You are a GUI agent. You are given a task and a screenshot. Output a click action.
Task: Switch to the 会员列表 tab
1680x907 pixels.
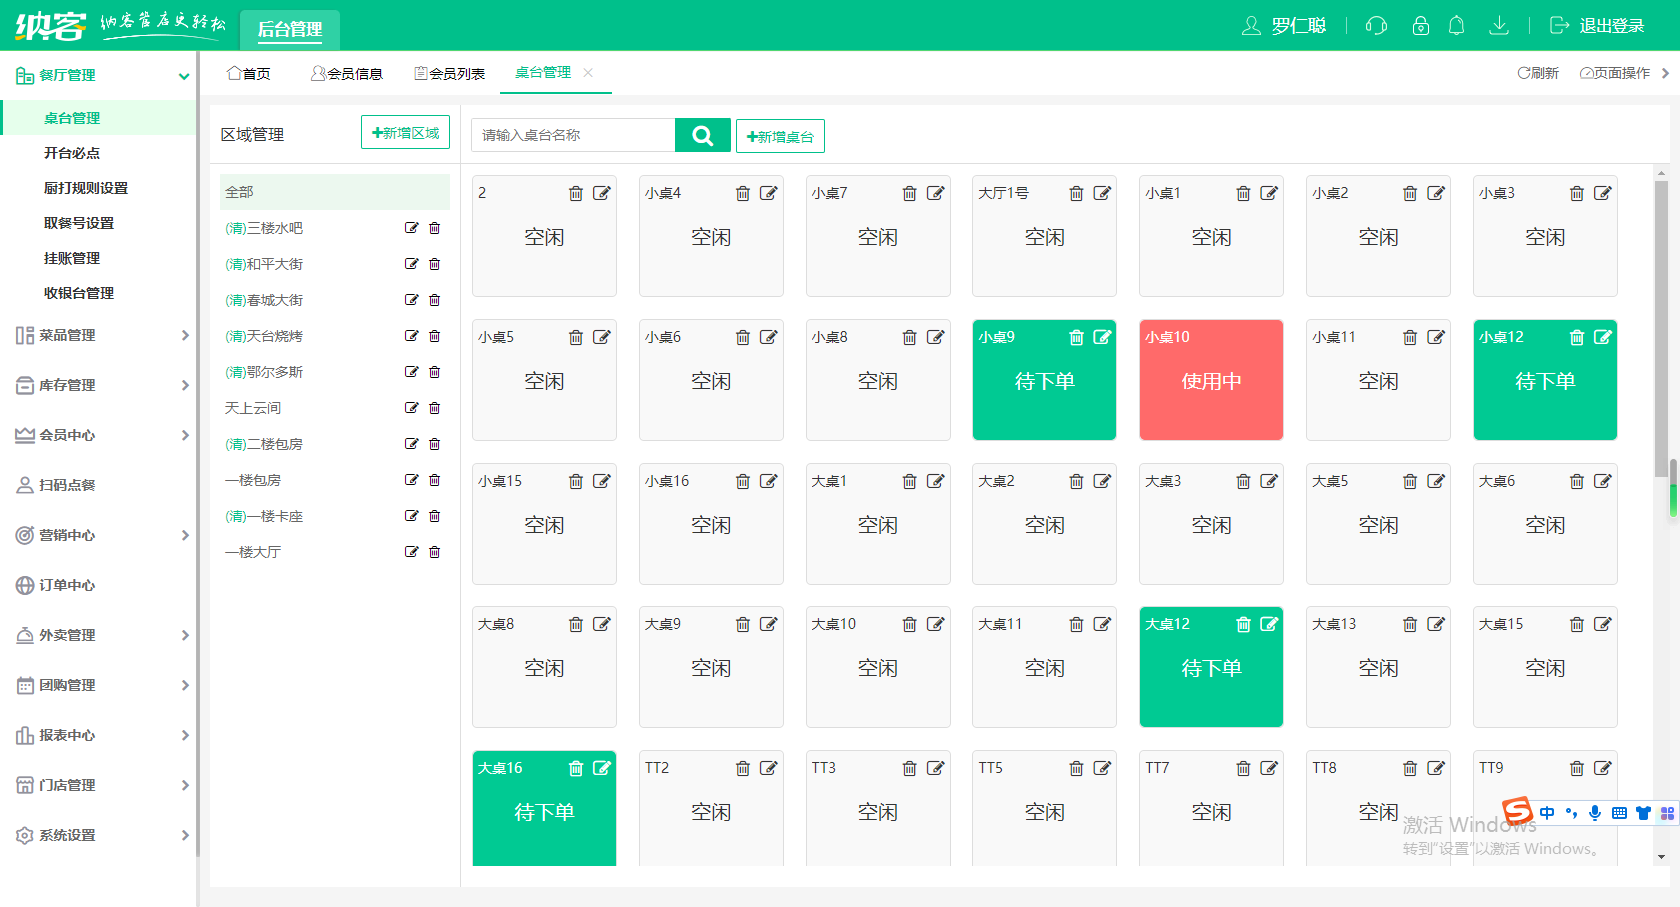450,74
